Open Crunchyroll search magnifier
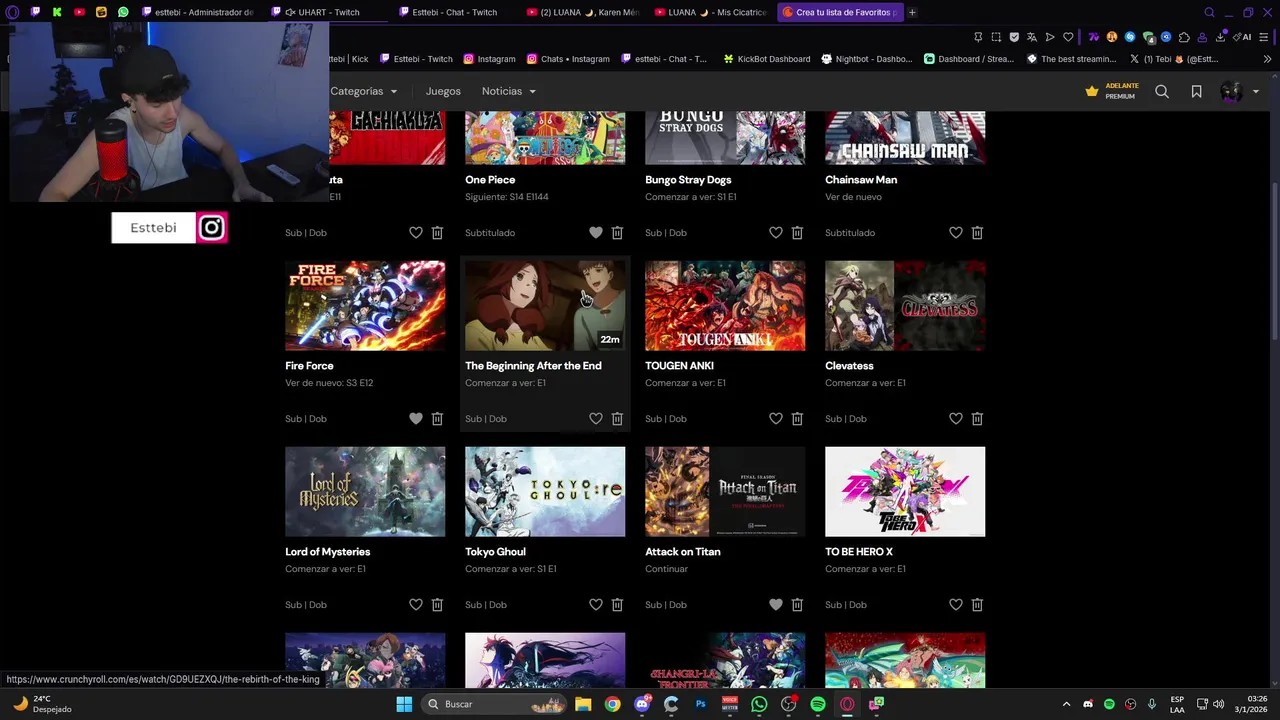The image size is (1280, 720). tap(1162, 91)
